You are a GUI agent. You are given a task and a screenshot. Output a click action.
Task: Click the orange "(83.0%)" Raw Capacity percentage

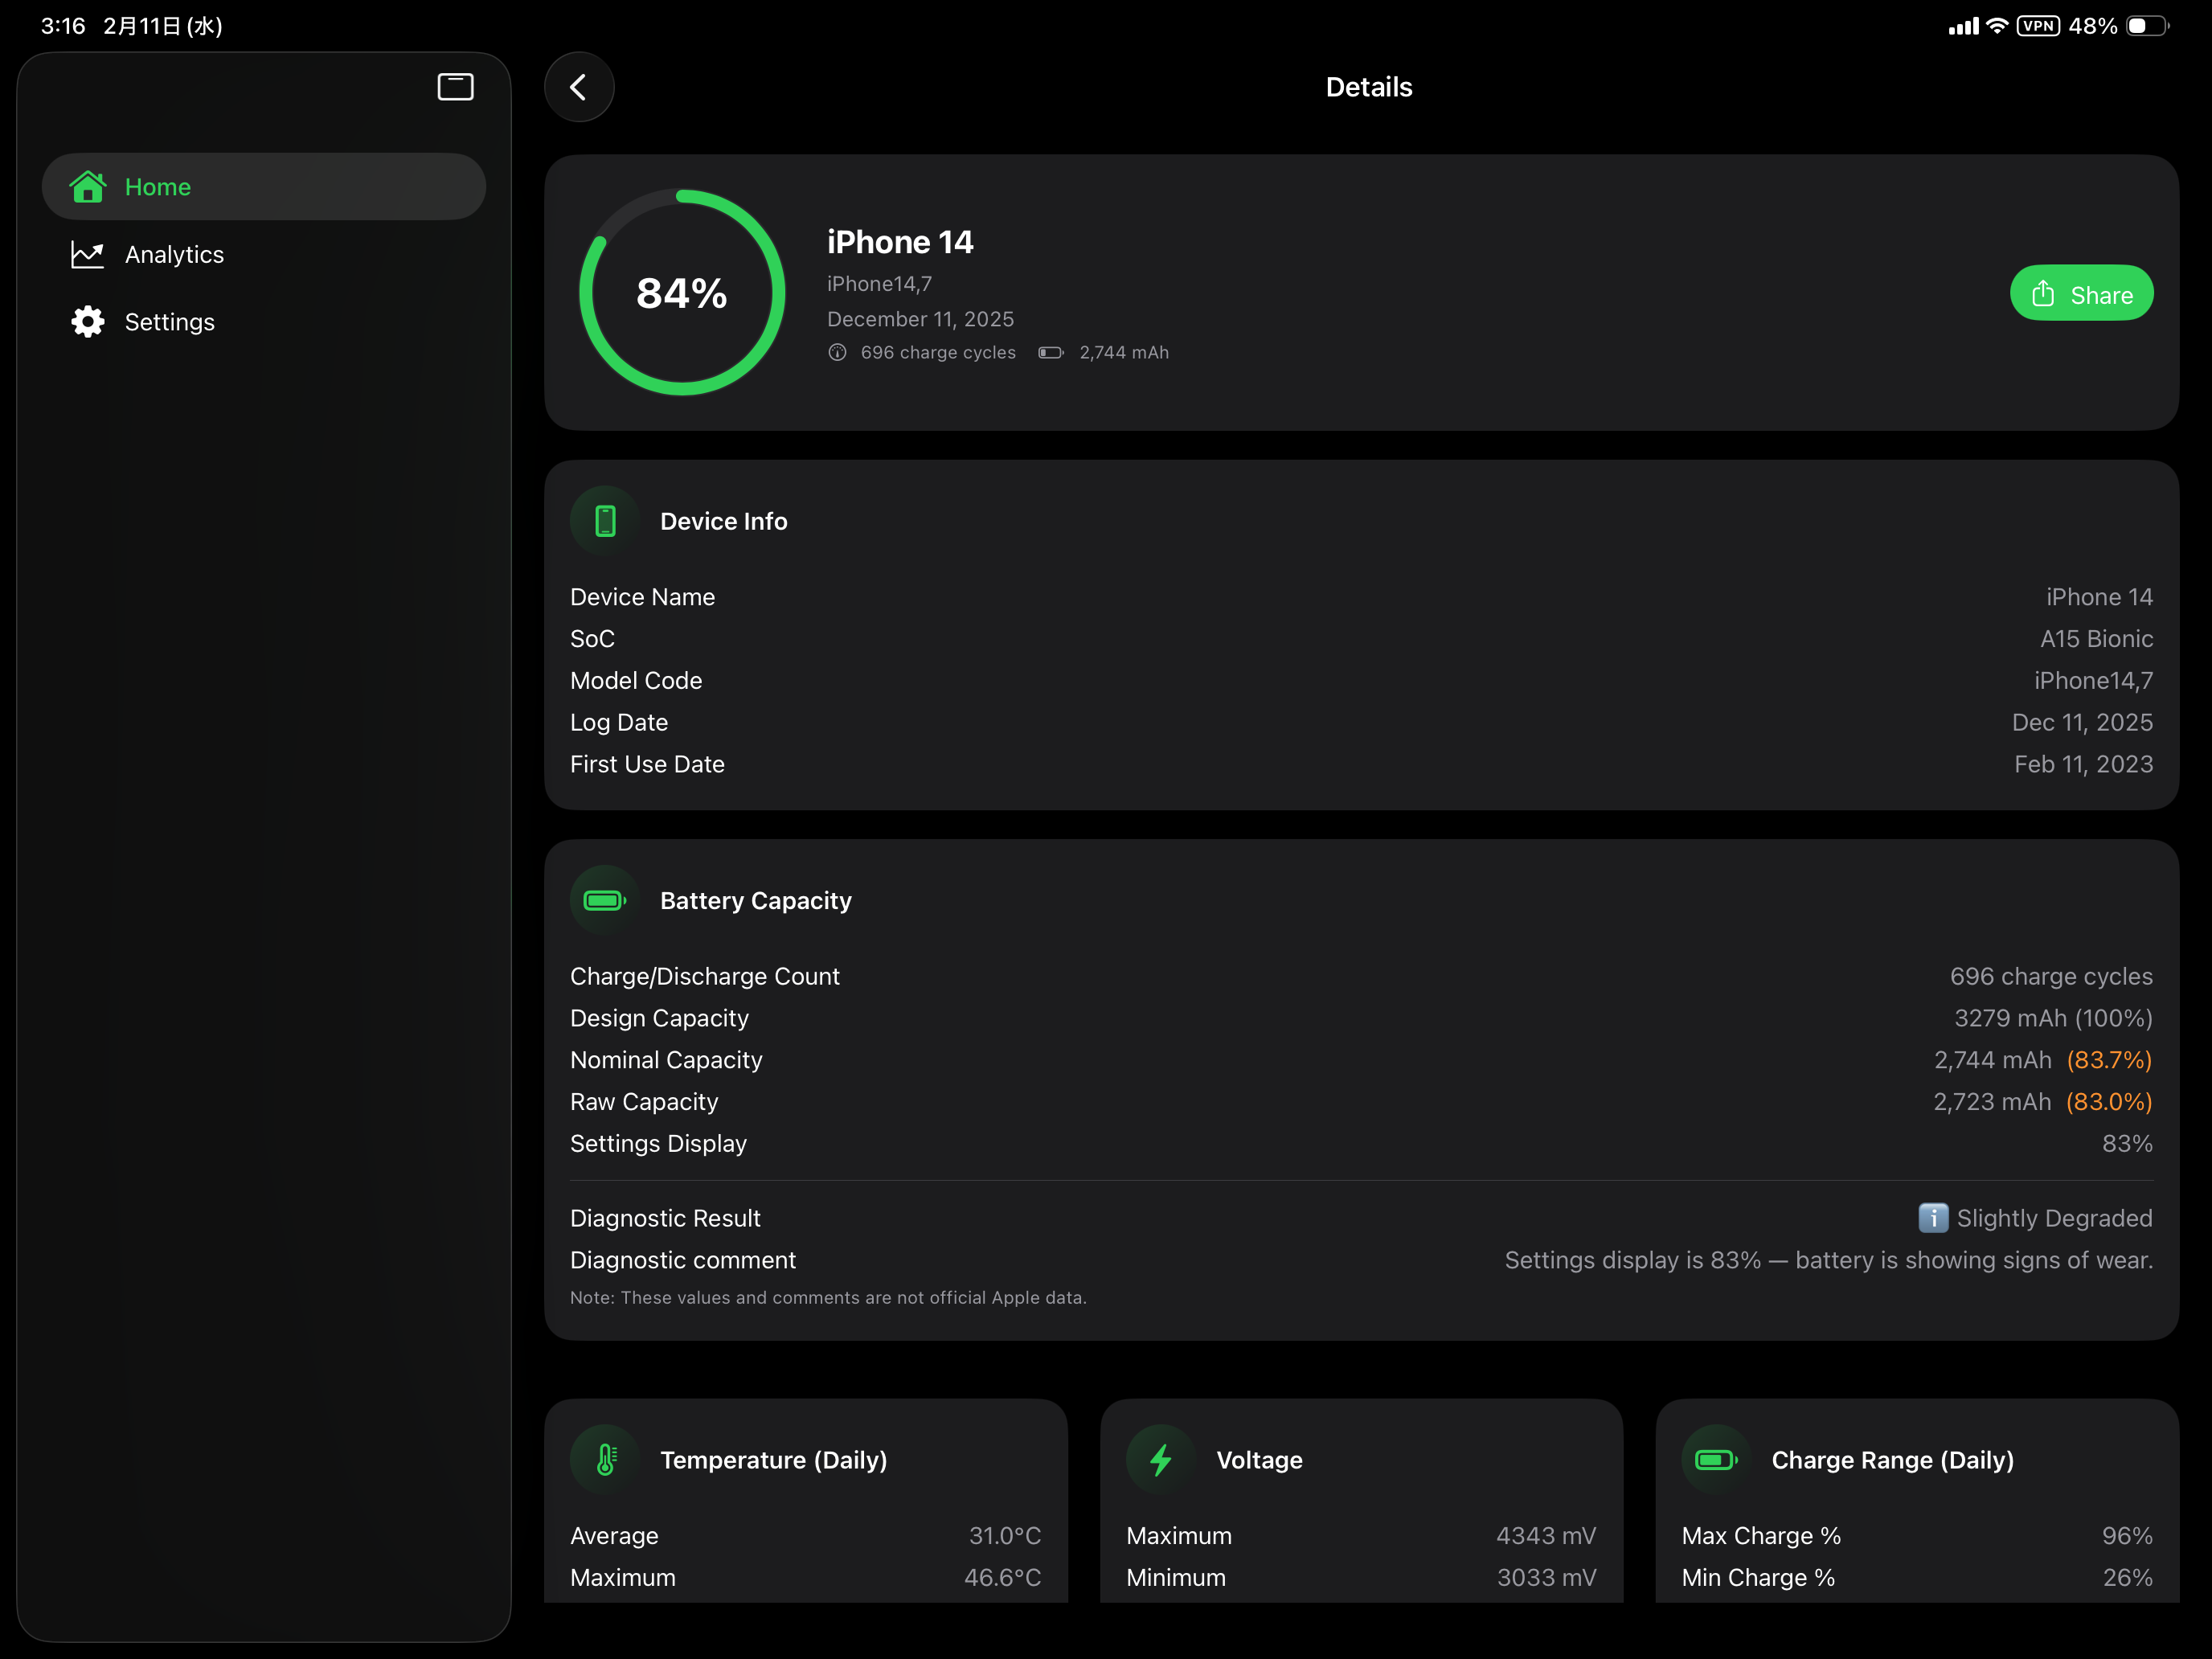pyautogui.click(x=2109, y=1102)
